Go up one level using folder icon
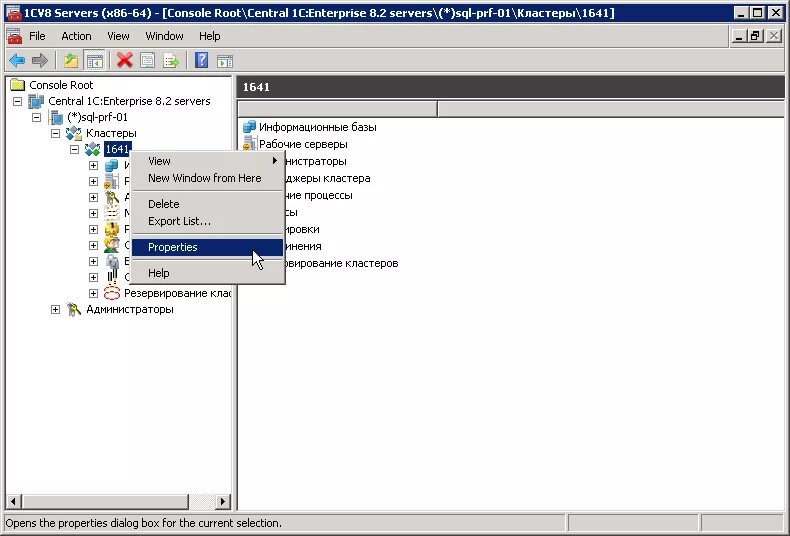 tap(71, 61)
